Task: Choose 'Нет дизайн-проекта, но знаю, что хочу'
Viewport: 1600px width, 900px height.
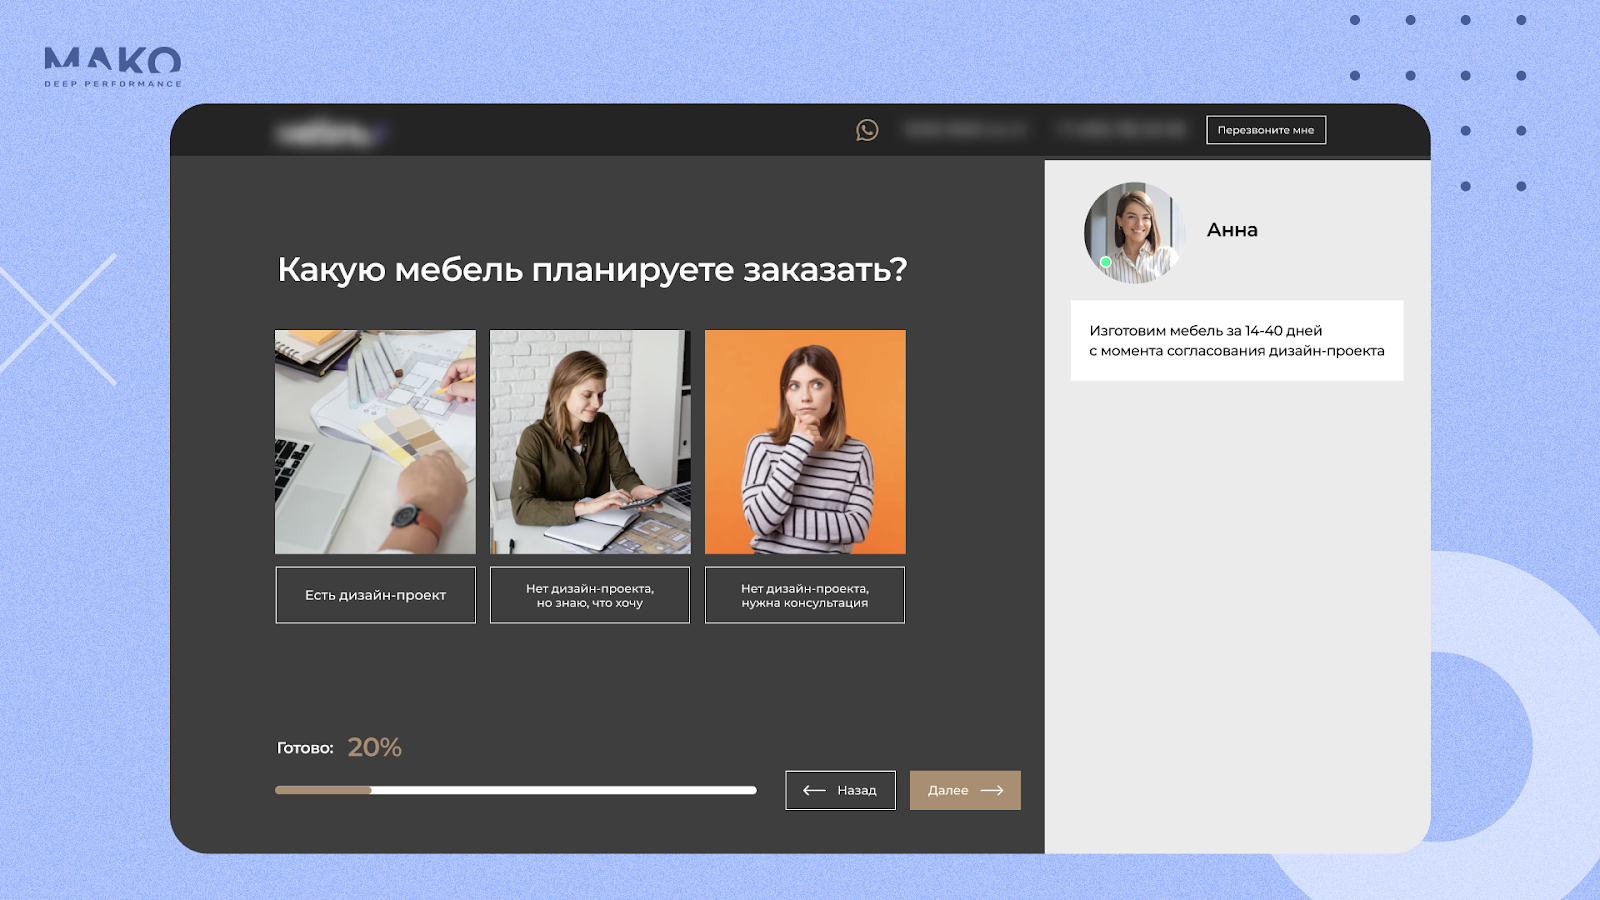Action: click(x=590, y=595)
